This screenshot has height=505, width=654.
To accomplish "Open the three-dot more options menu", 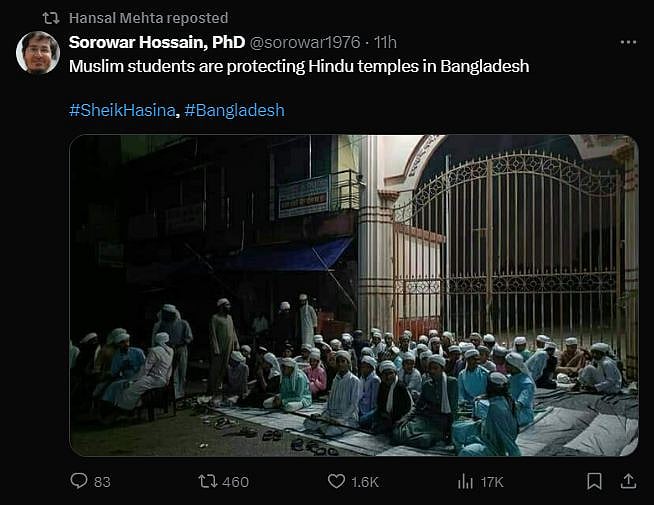I will pos(628,42).
